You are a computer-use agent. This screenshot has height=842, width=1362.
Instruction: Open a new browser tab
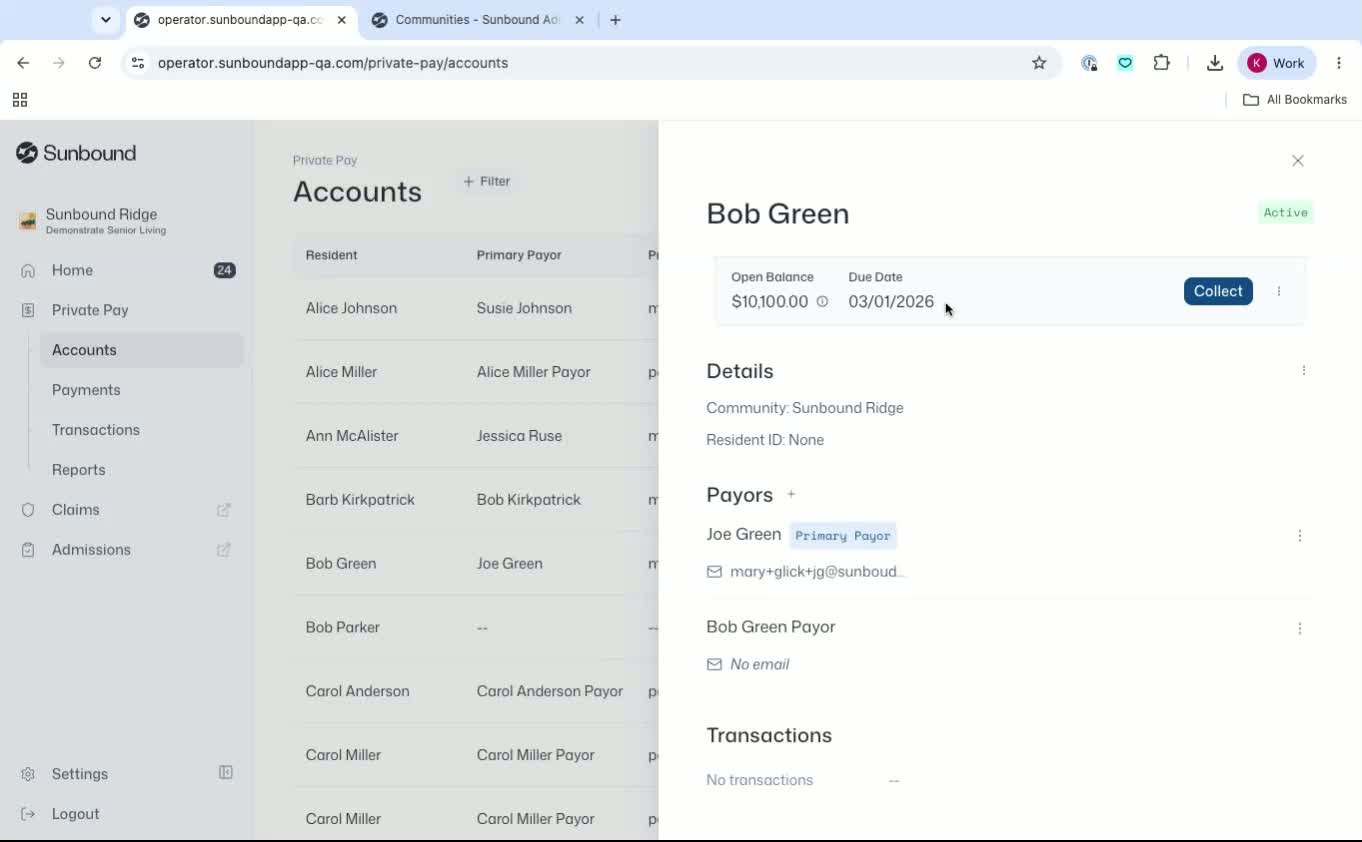pyautogui.click(x=615, y=20)
